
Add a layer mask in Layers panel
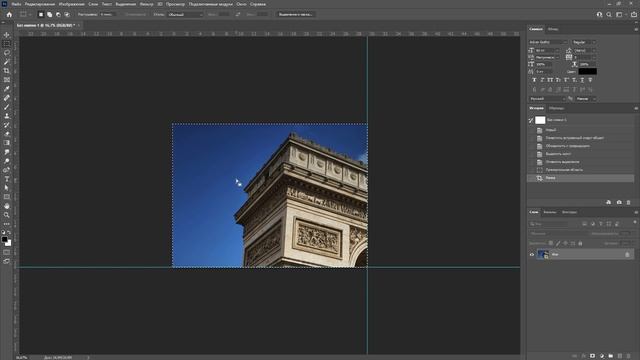[x=592, y=356]
